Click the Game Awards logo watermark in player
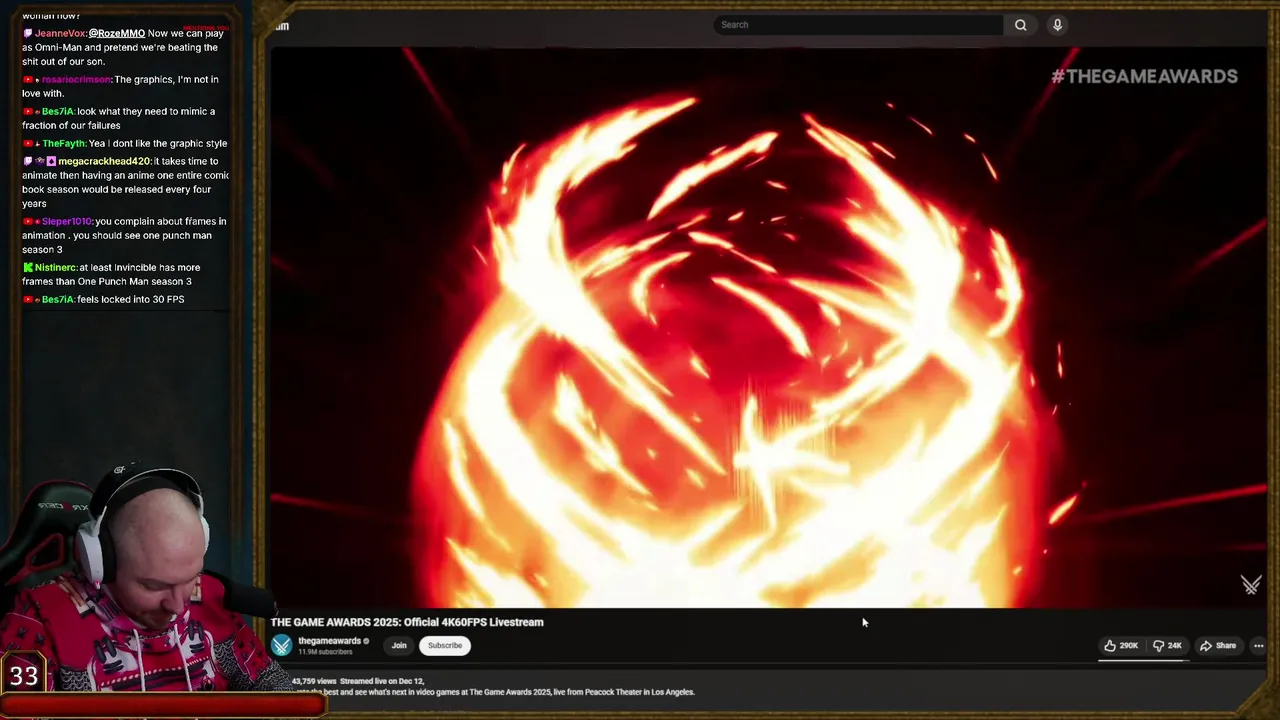 click(x=1250, y=585)
